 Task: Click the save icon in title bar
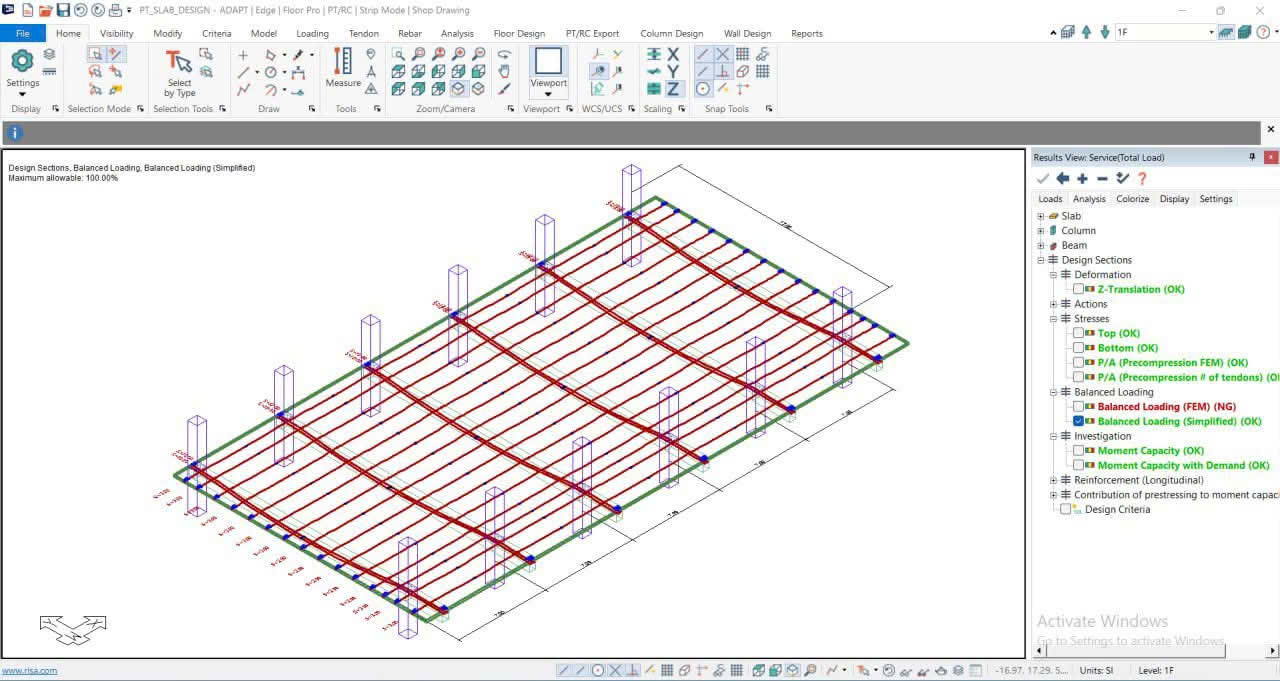coord(63,10)
